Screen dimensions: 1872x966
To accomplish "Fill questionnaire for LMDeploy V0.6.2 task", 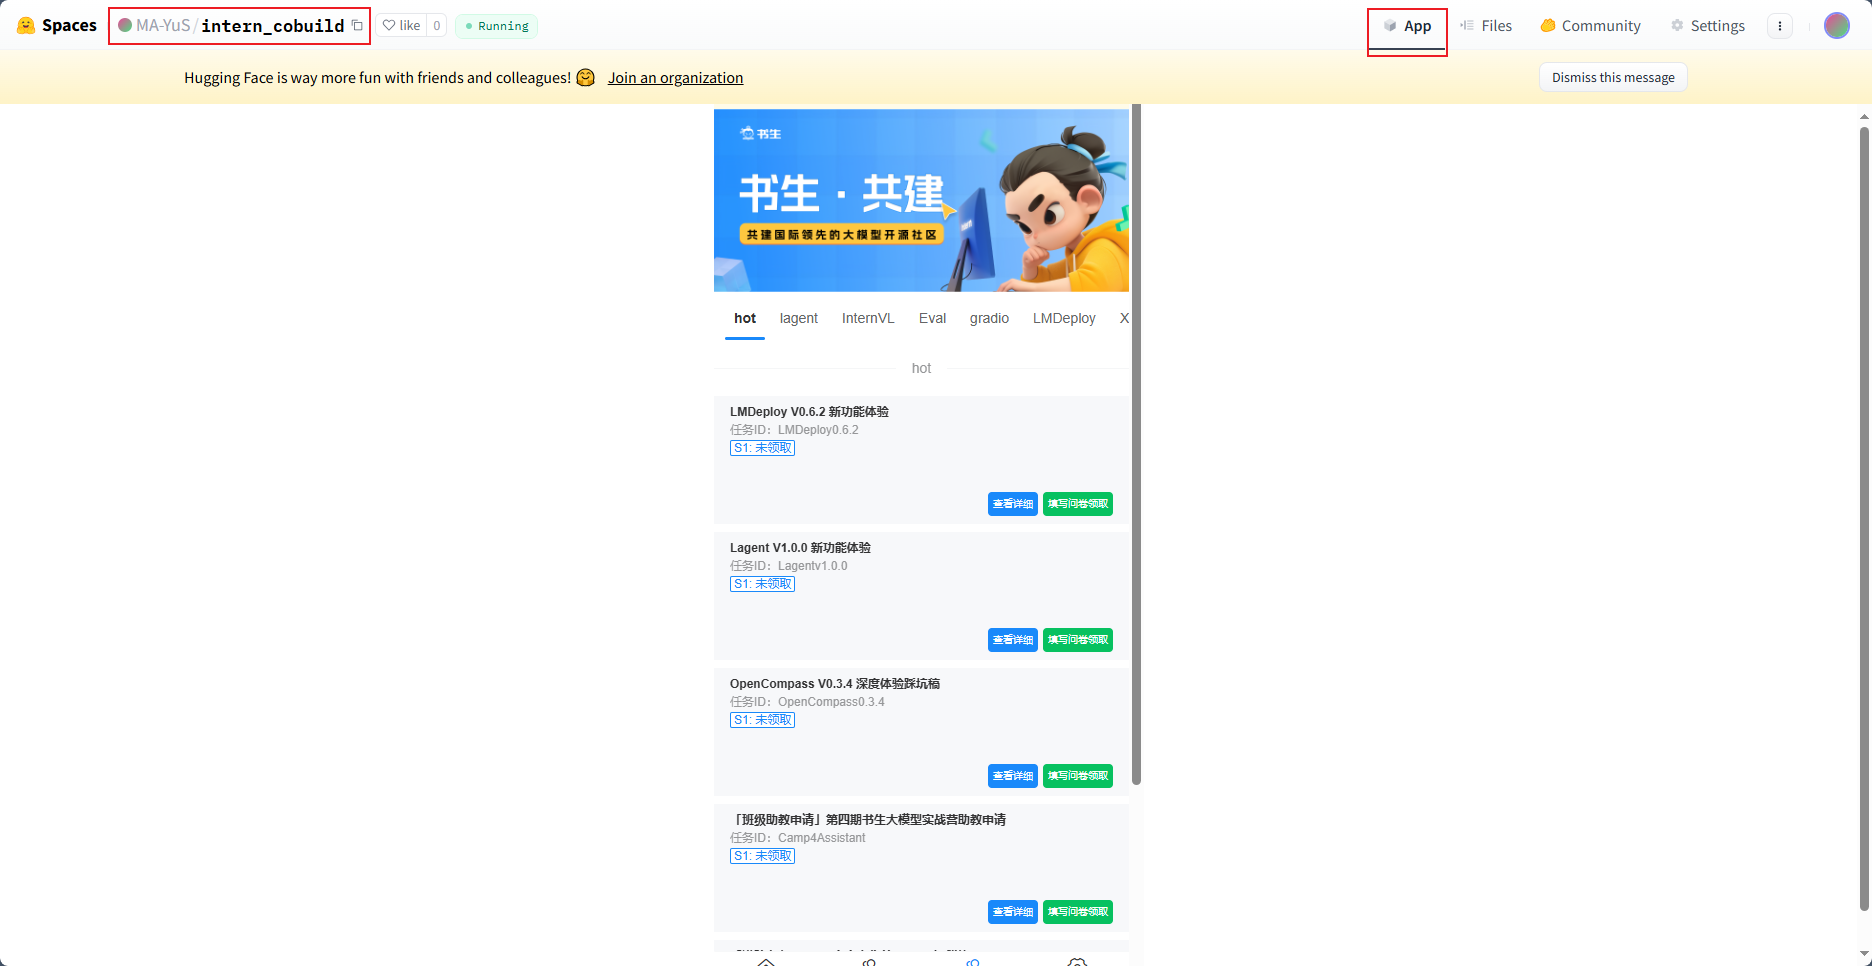I will pos(1078,504).
